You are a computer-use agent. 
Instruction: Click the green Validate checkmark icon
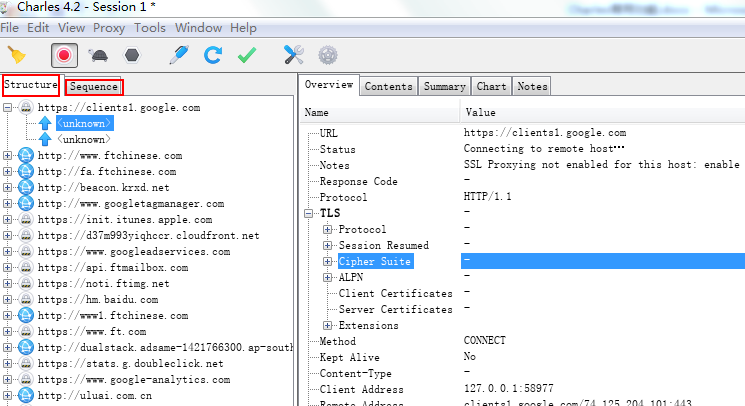tap(247, 55)
